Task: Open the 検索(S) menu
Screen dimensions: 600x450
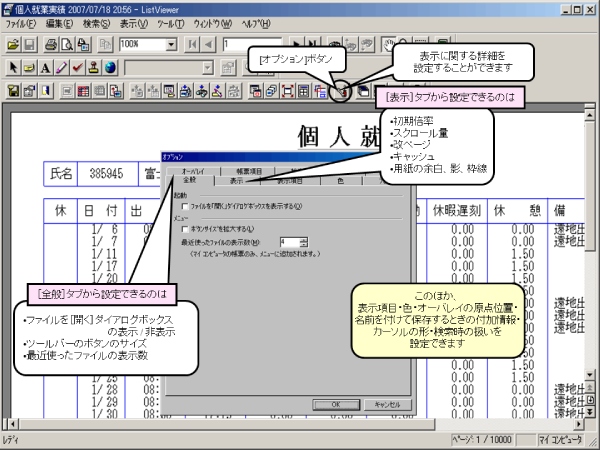Action: click(96, 24)
